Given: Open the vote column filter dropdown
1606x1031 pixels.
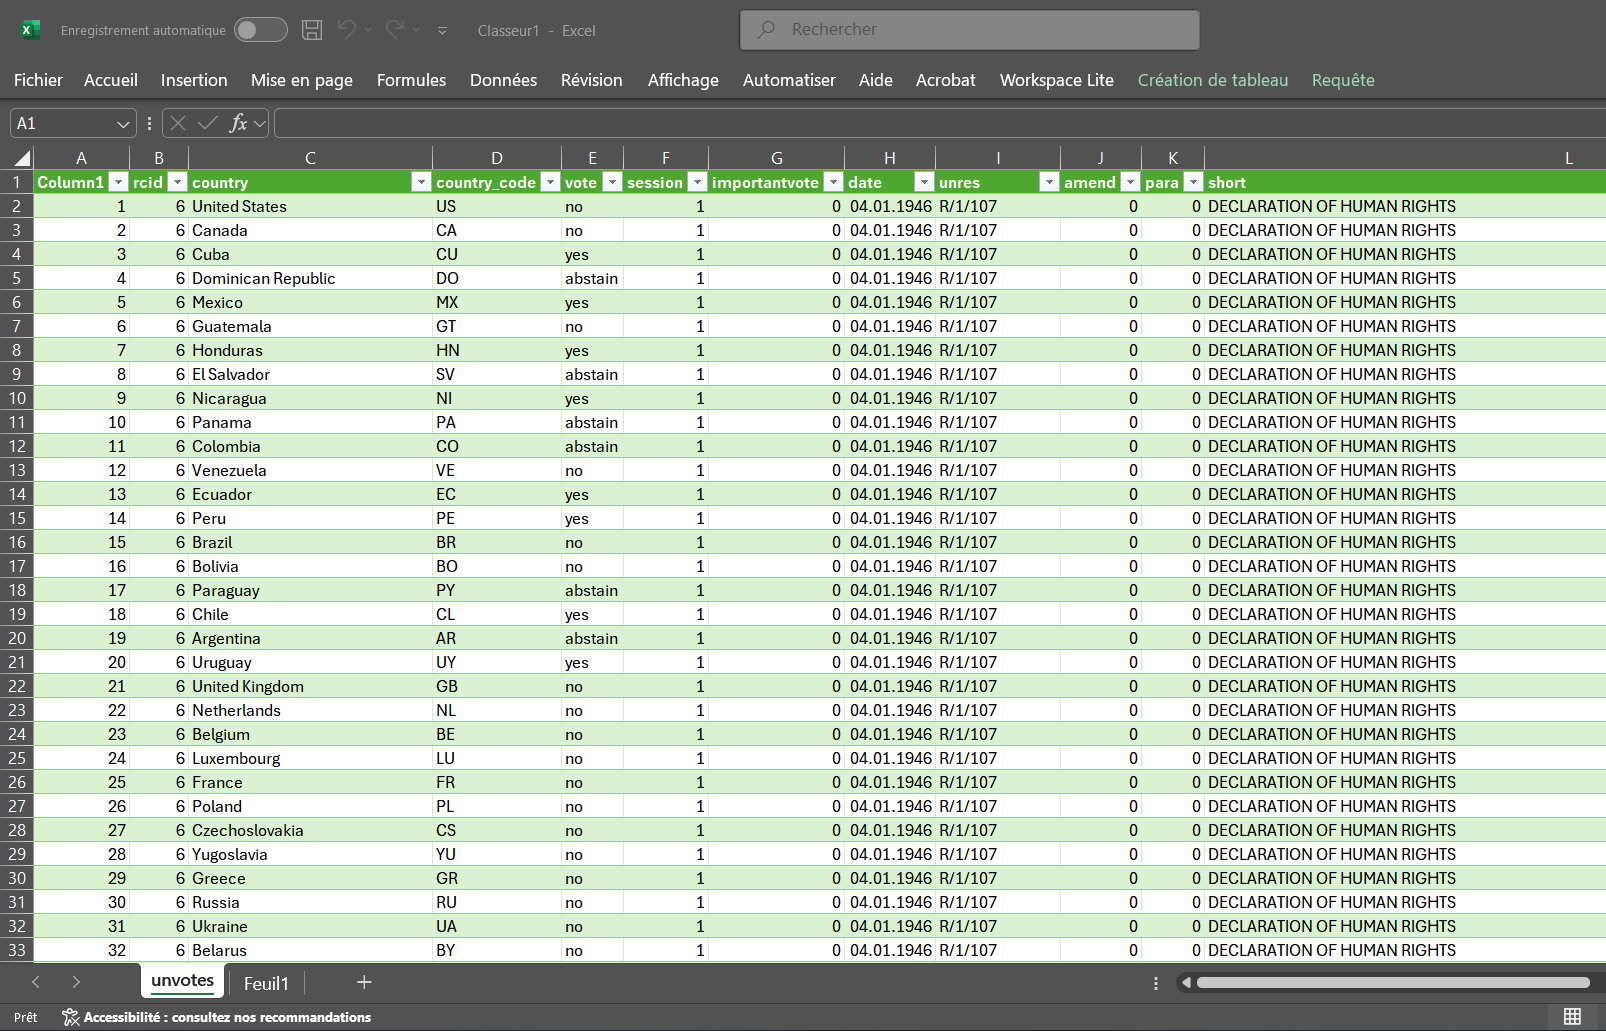Looking at the screenshot, I should pos(612,182).
